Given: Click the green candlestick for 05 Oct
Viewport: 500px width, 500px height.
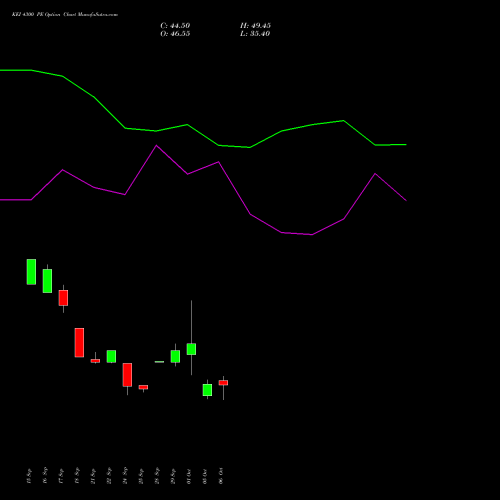Looking at the screenshot, I should (207, 390).
